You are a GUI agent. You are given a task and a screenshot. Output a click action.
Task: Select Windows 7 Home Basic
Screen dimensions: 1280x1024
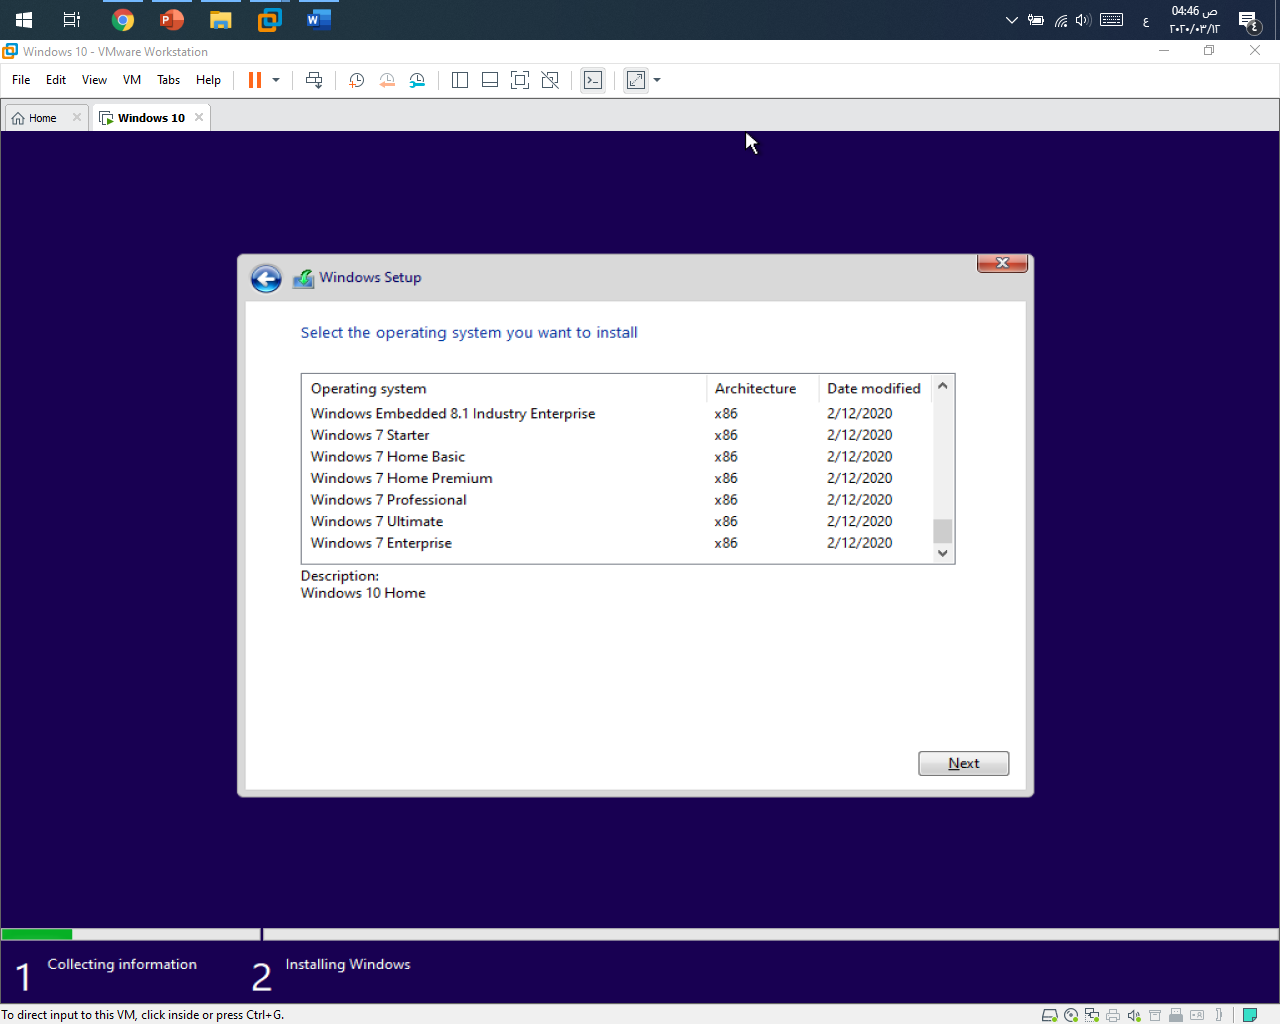[617, 457]
